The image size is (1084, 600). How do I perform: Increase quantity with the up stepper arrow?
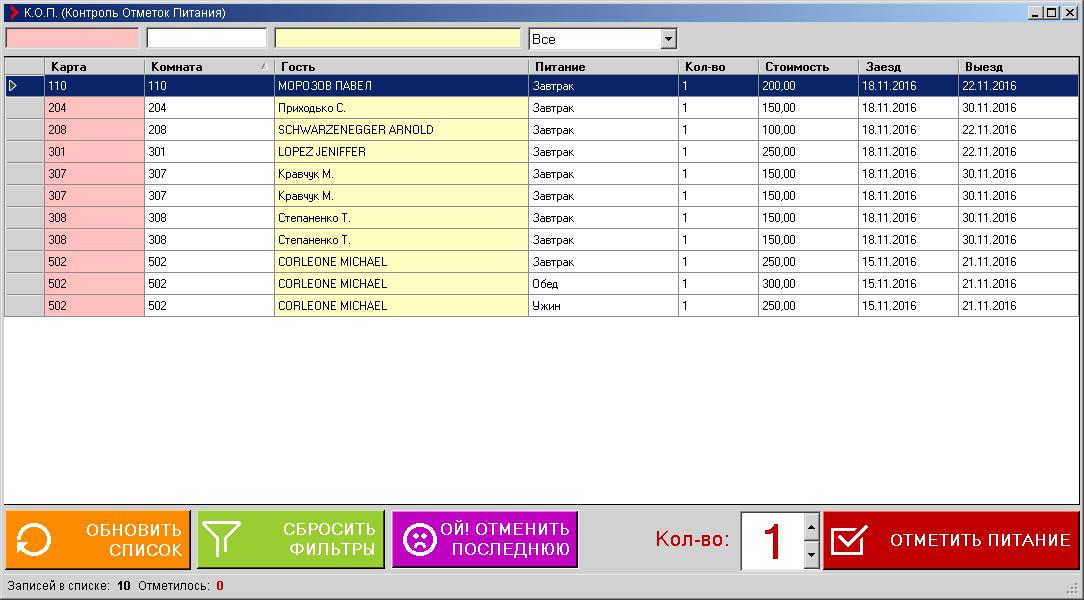coord(812,527)
